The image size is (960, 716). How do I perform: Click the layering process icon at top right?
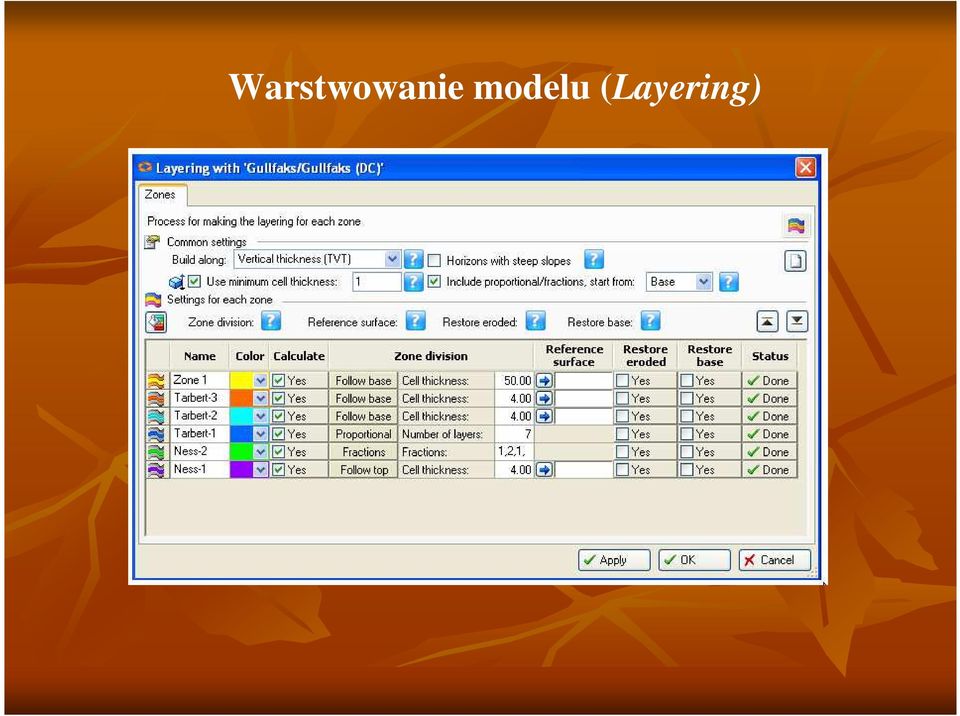point(796,225)
